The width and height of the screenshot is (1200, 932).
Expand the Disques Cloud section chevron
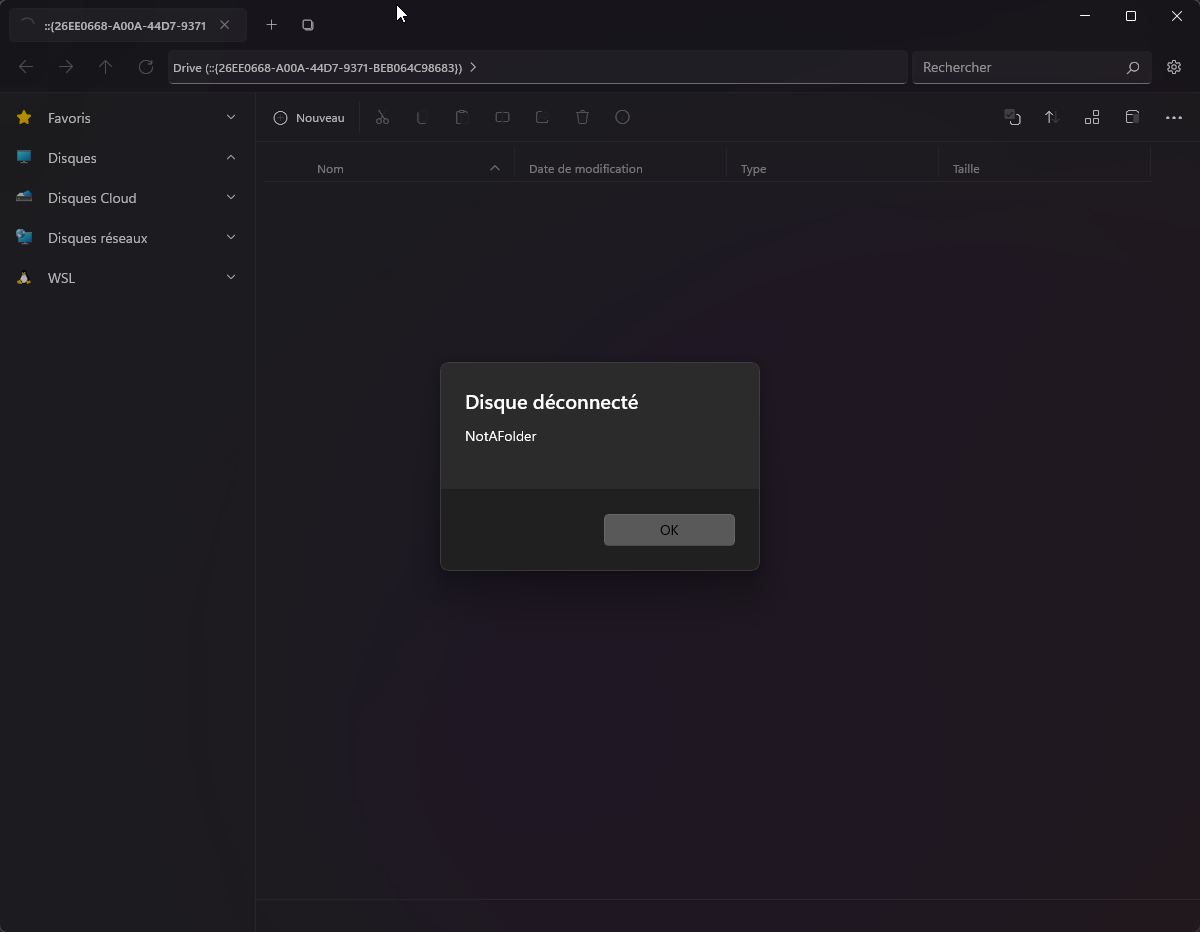231,197
